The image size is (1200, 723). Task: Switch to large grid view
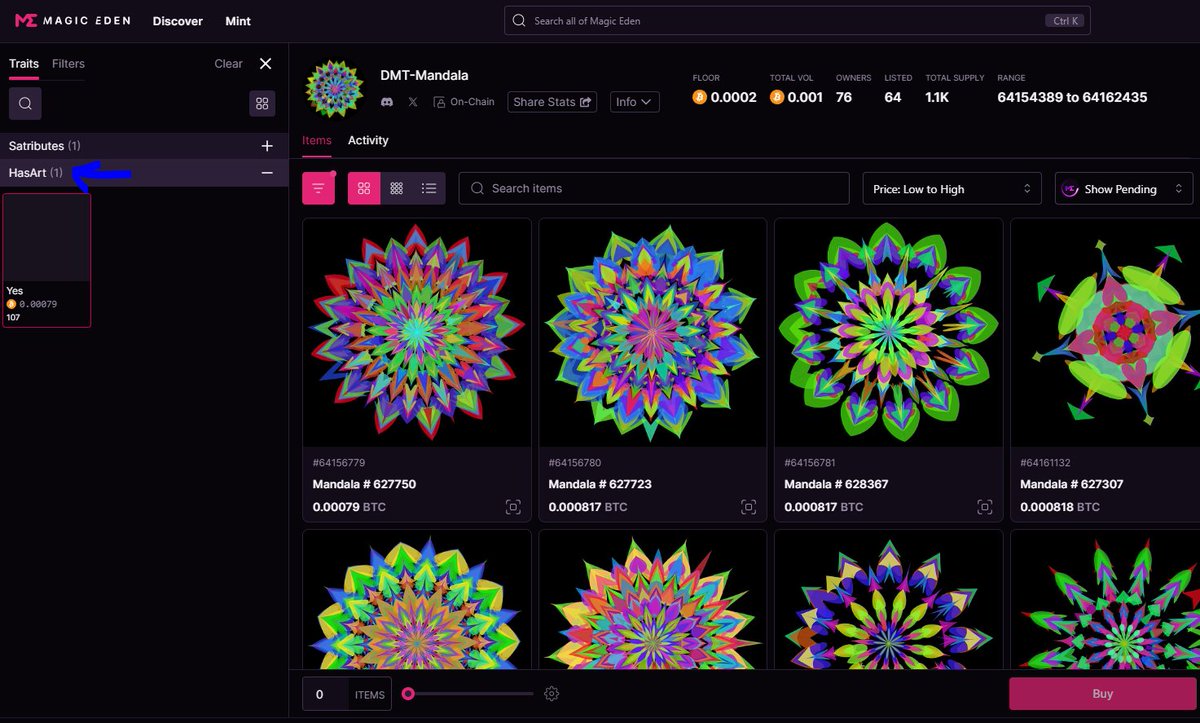(364, 188)
